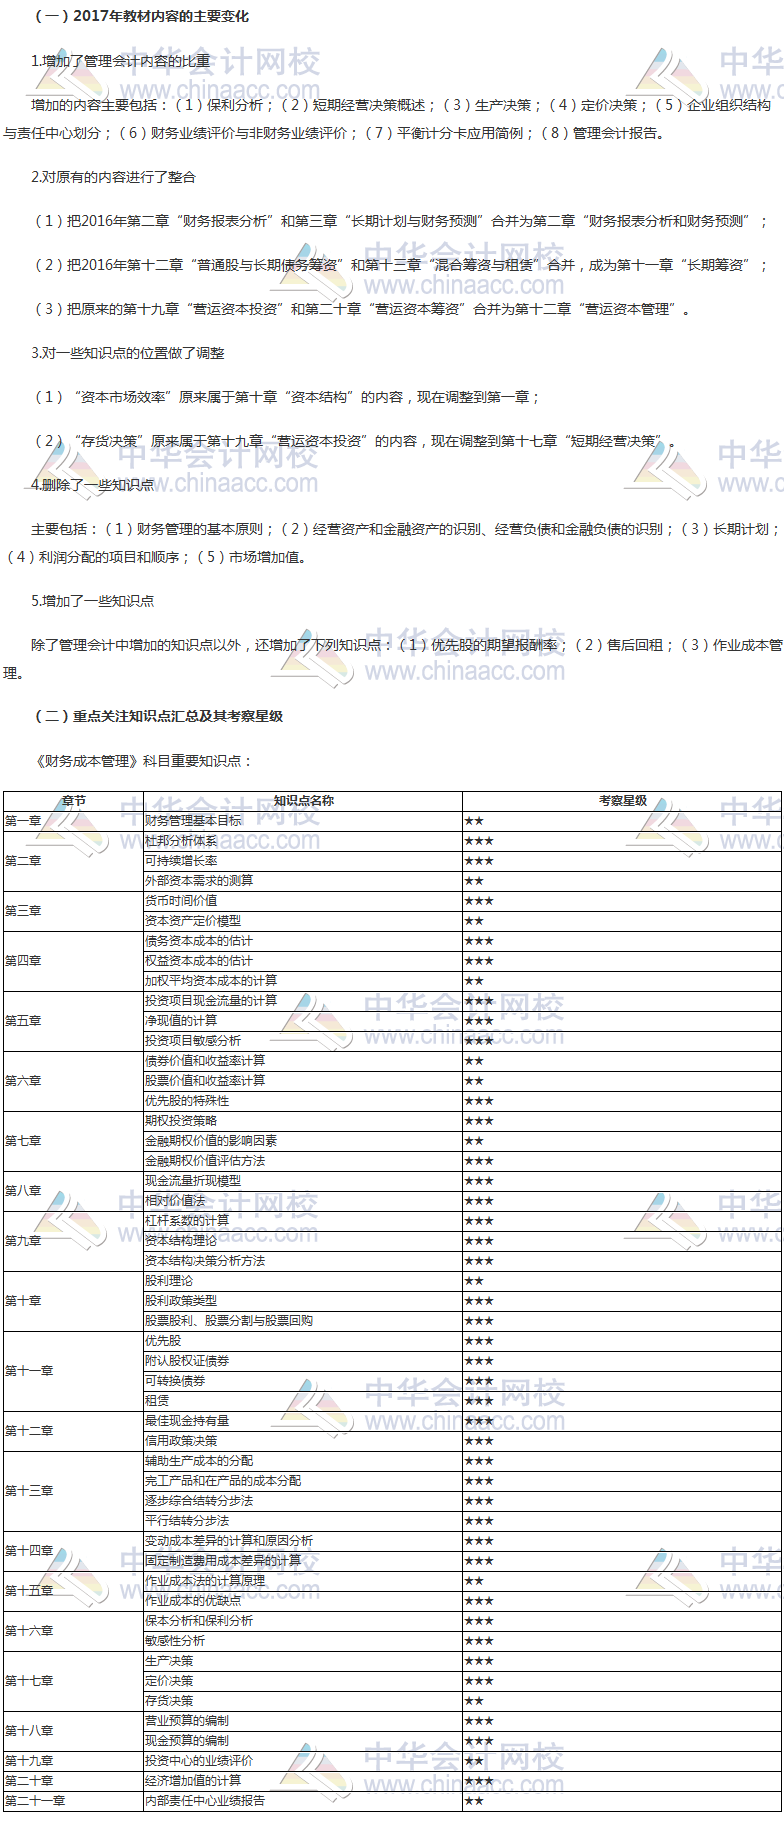The image size is (784, 1825).
Task: Click cell "投资项目敏感分析"
Action: [303, 1041]
